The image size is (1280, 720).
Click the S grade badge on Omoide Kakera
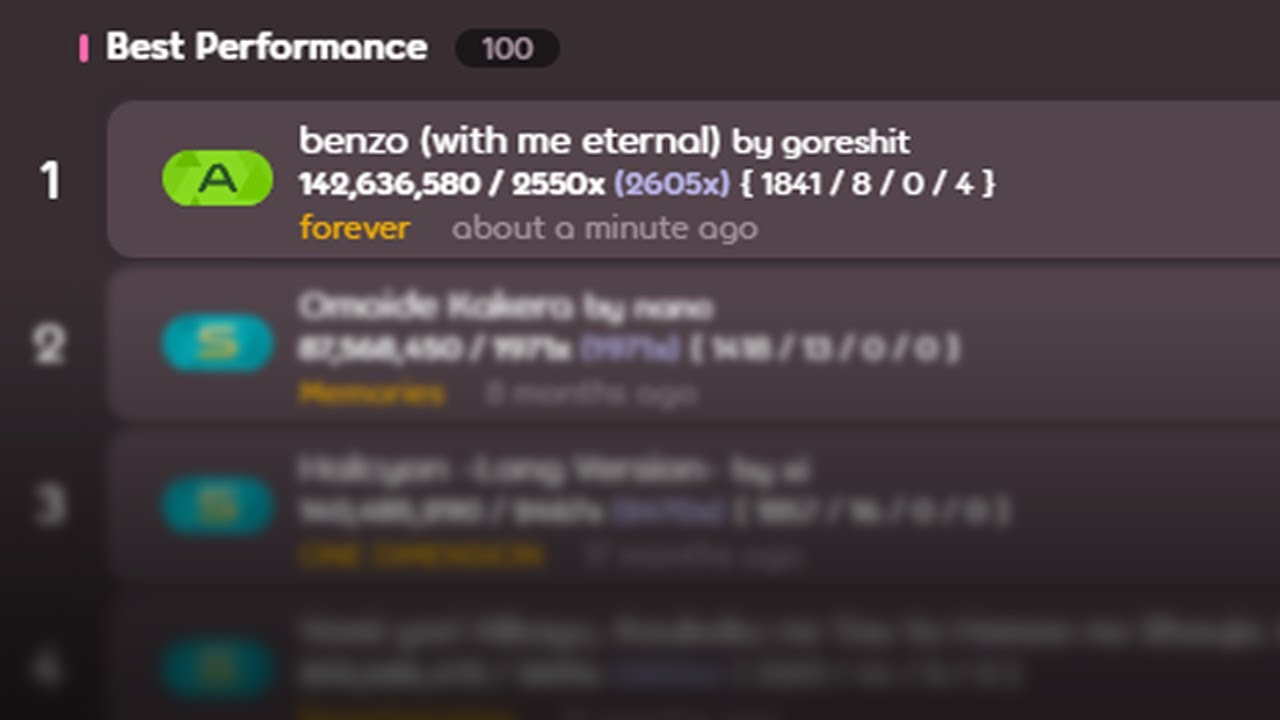click(x=217, y=343)
